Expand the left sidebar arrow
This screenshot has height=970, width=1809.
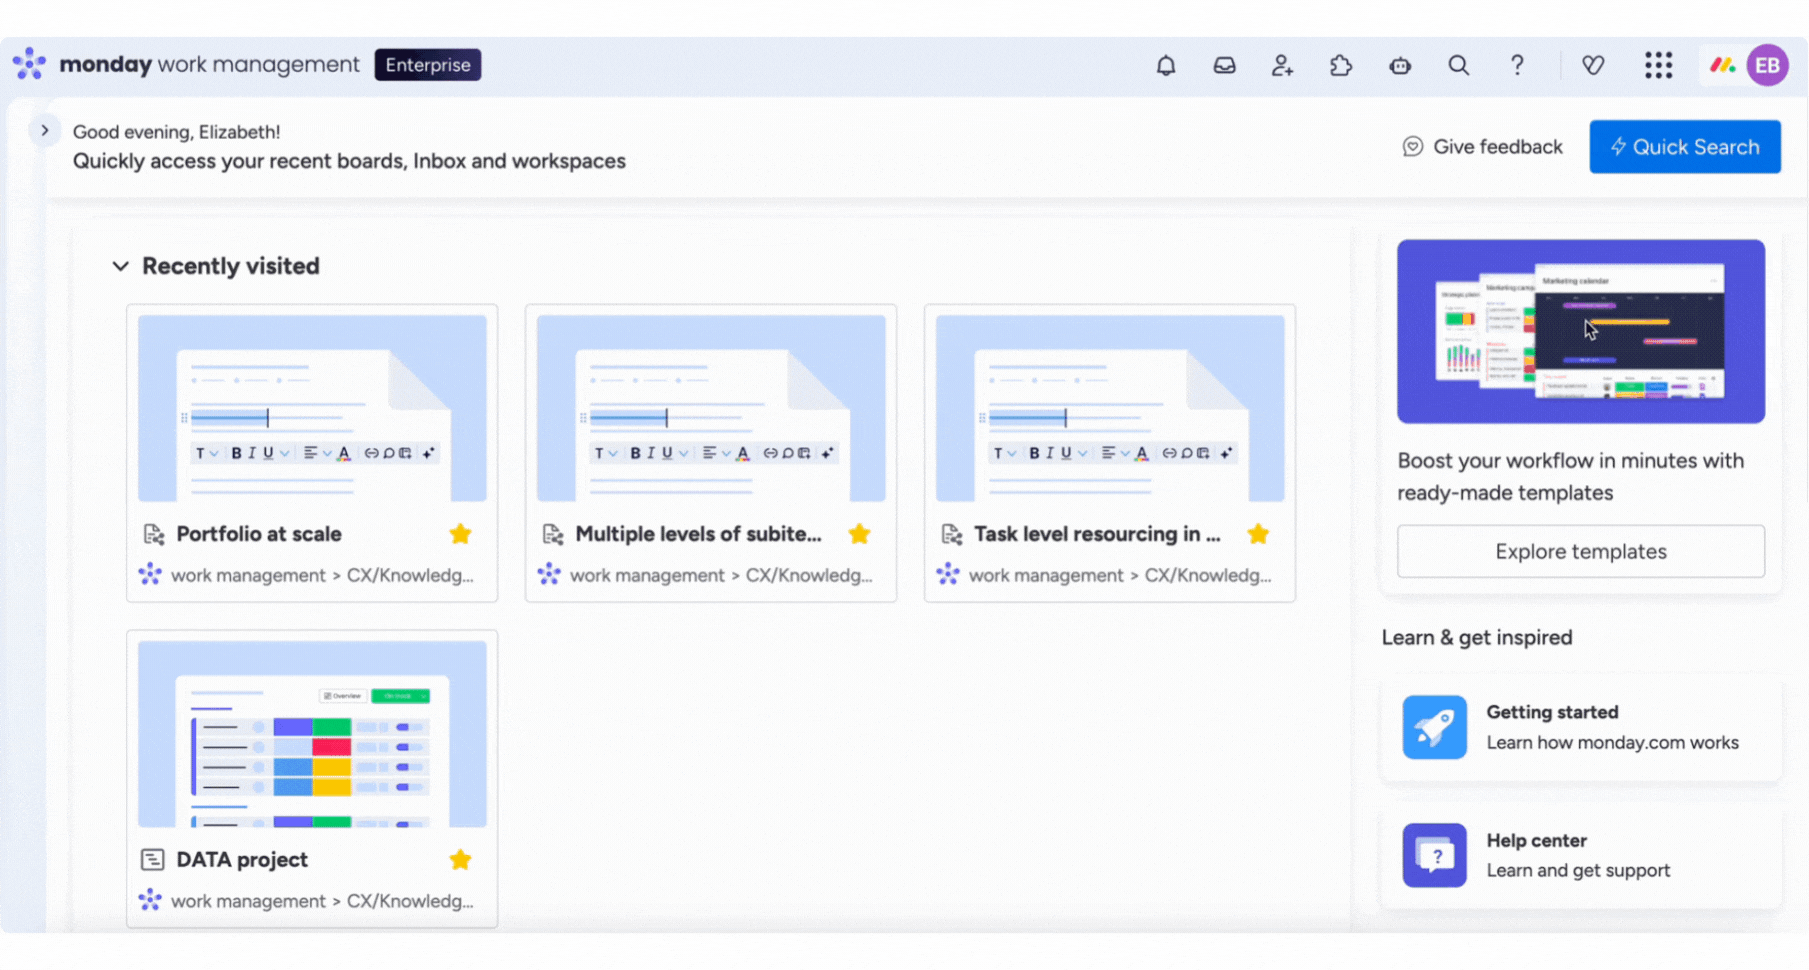pyautogui.click(x=45, y=131)
